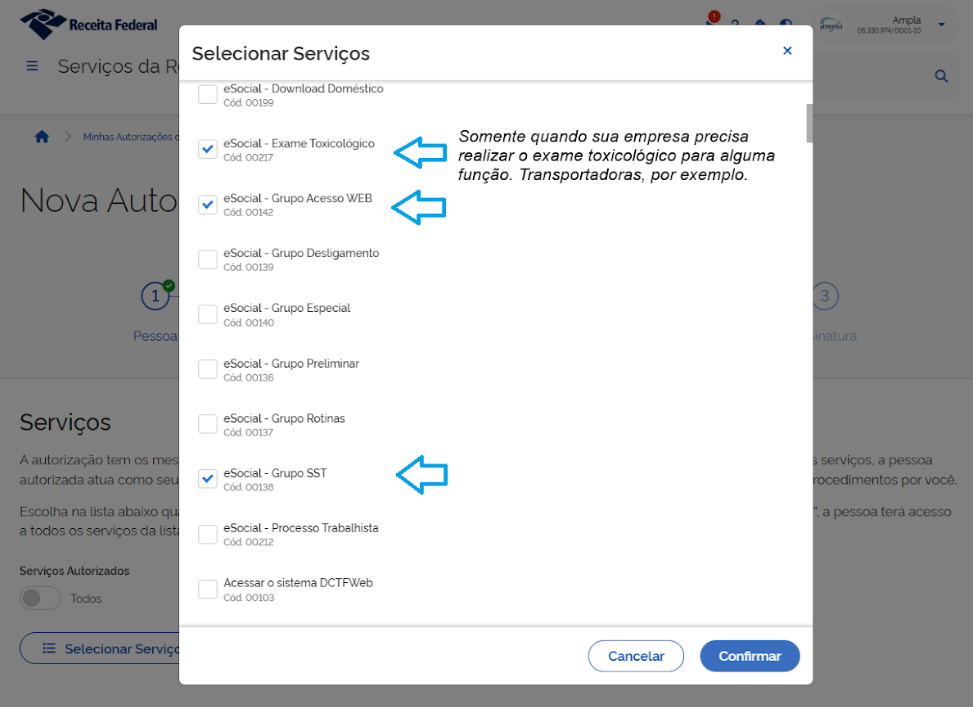The width and height of the screenshot is (973, 707).
Task: Click step 3 circle in wizard
Action: click(825, 296)
